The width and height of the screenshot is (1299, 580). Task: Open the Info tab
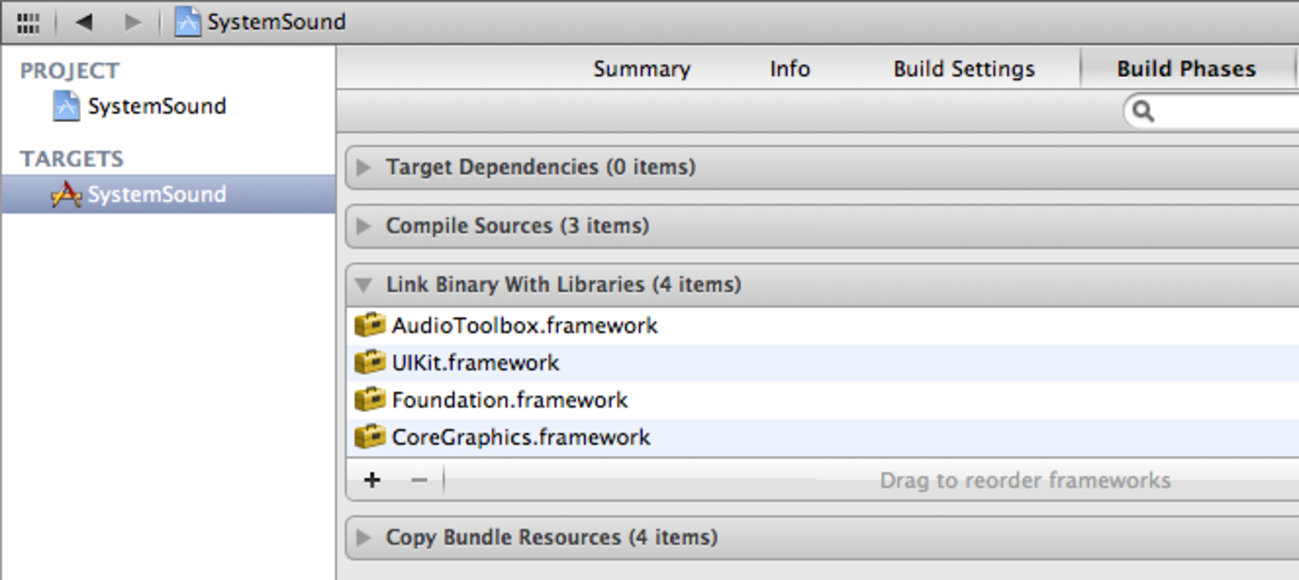(789, 69)
